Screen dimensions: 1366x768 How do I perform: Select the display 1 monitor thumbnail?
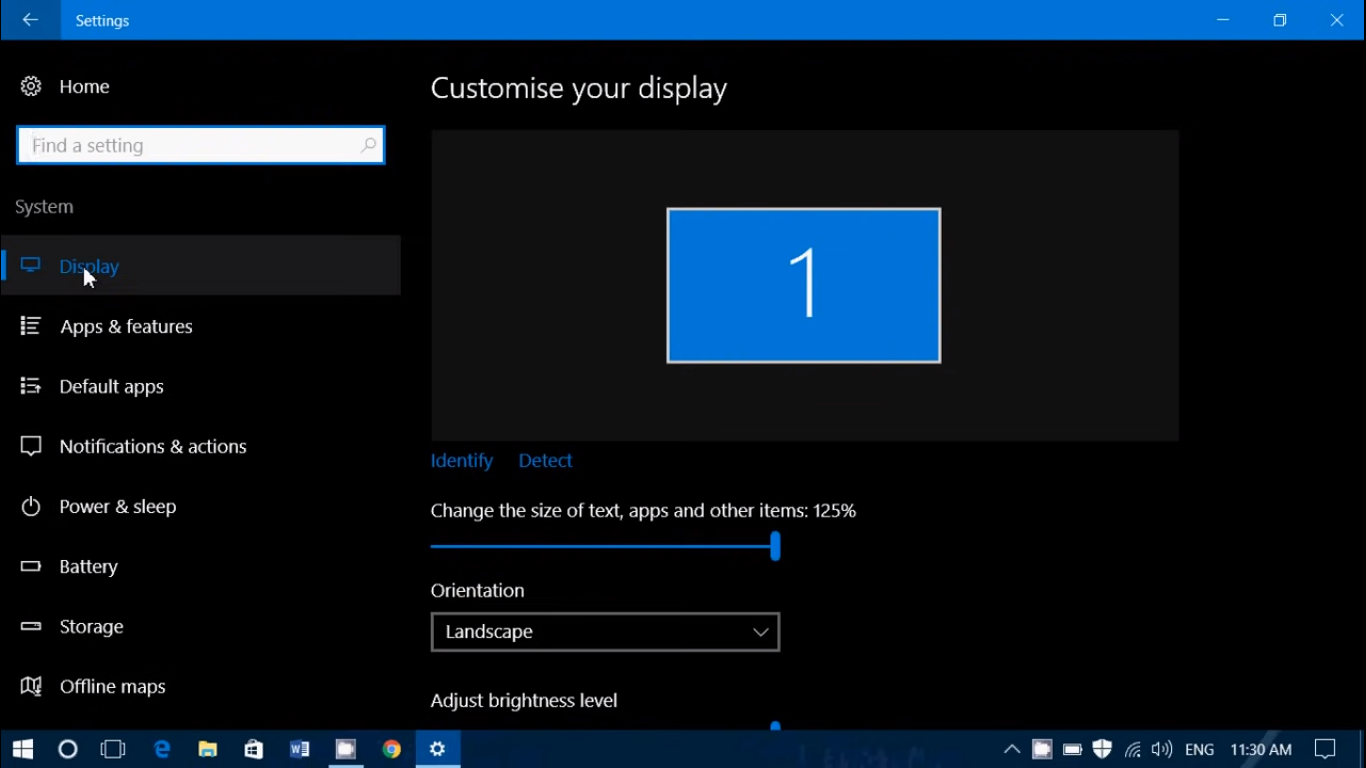coord(804,286)
